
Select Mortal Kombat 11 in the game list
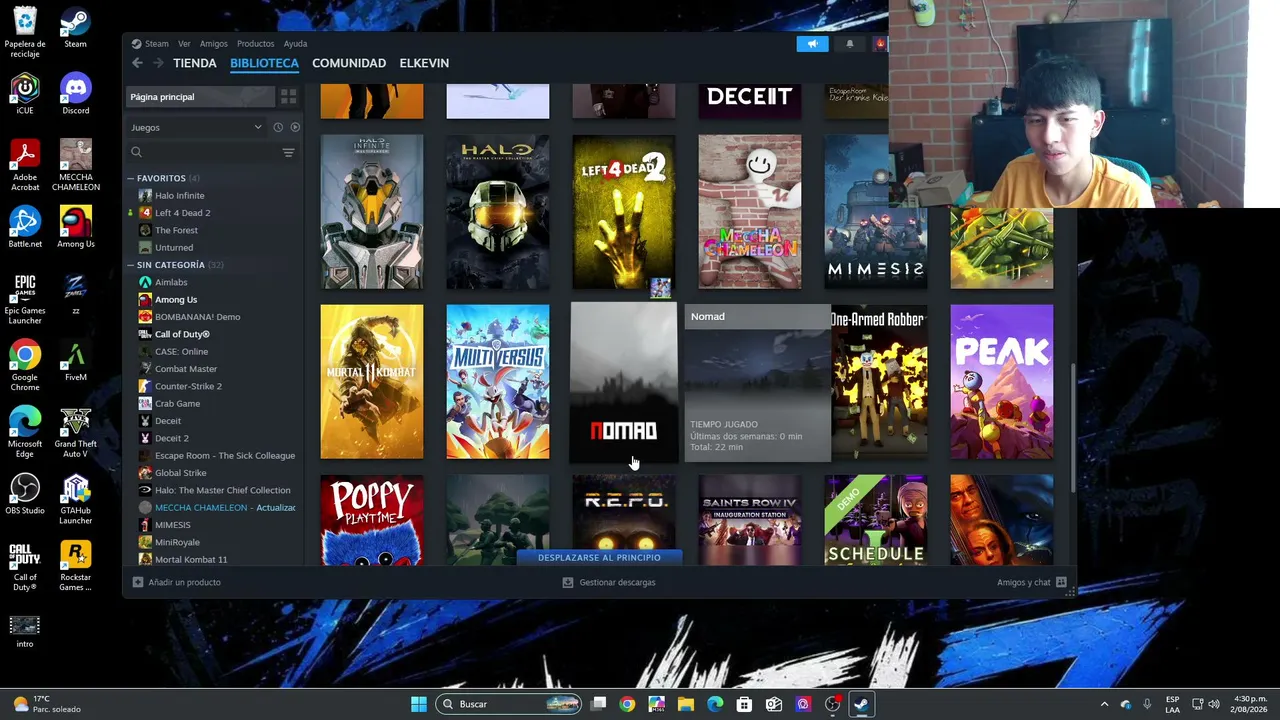click(191, 560)
